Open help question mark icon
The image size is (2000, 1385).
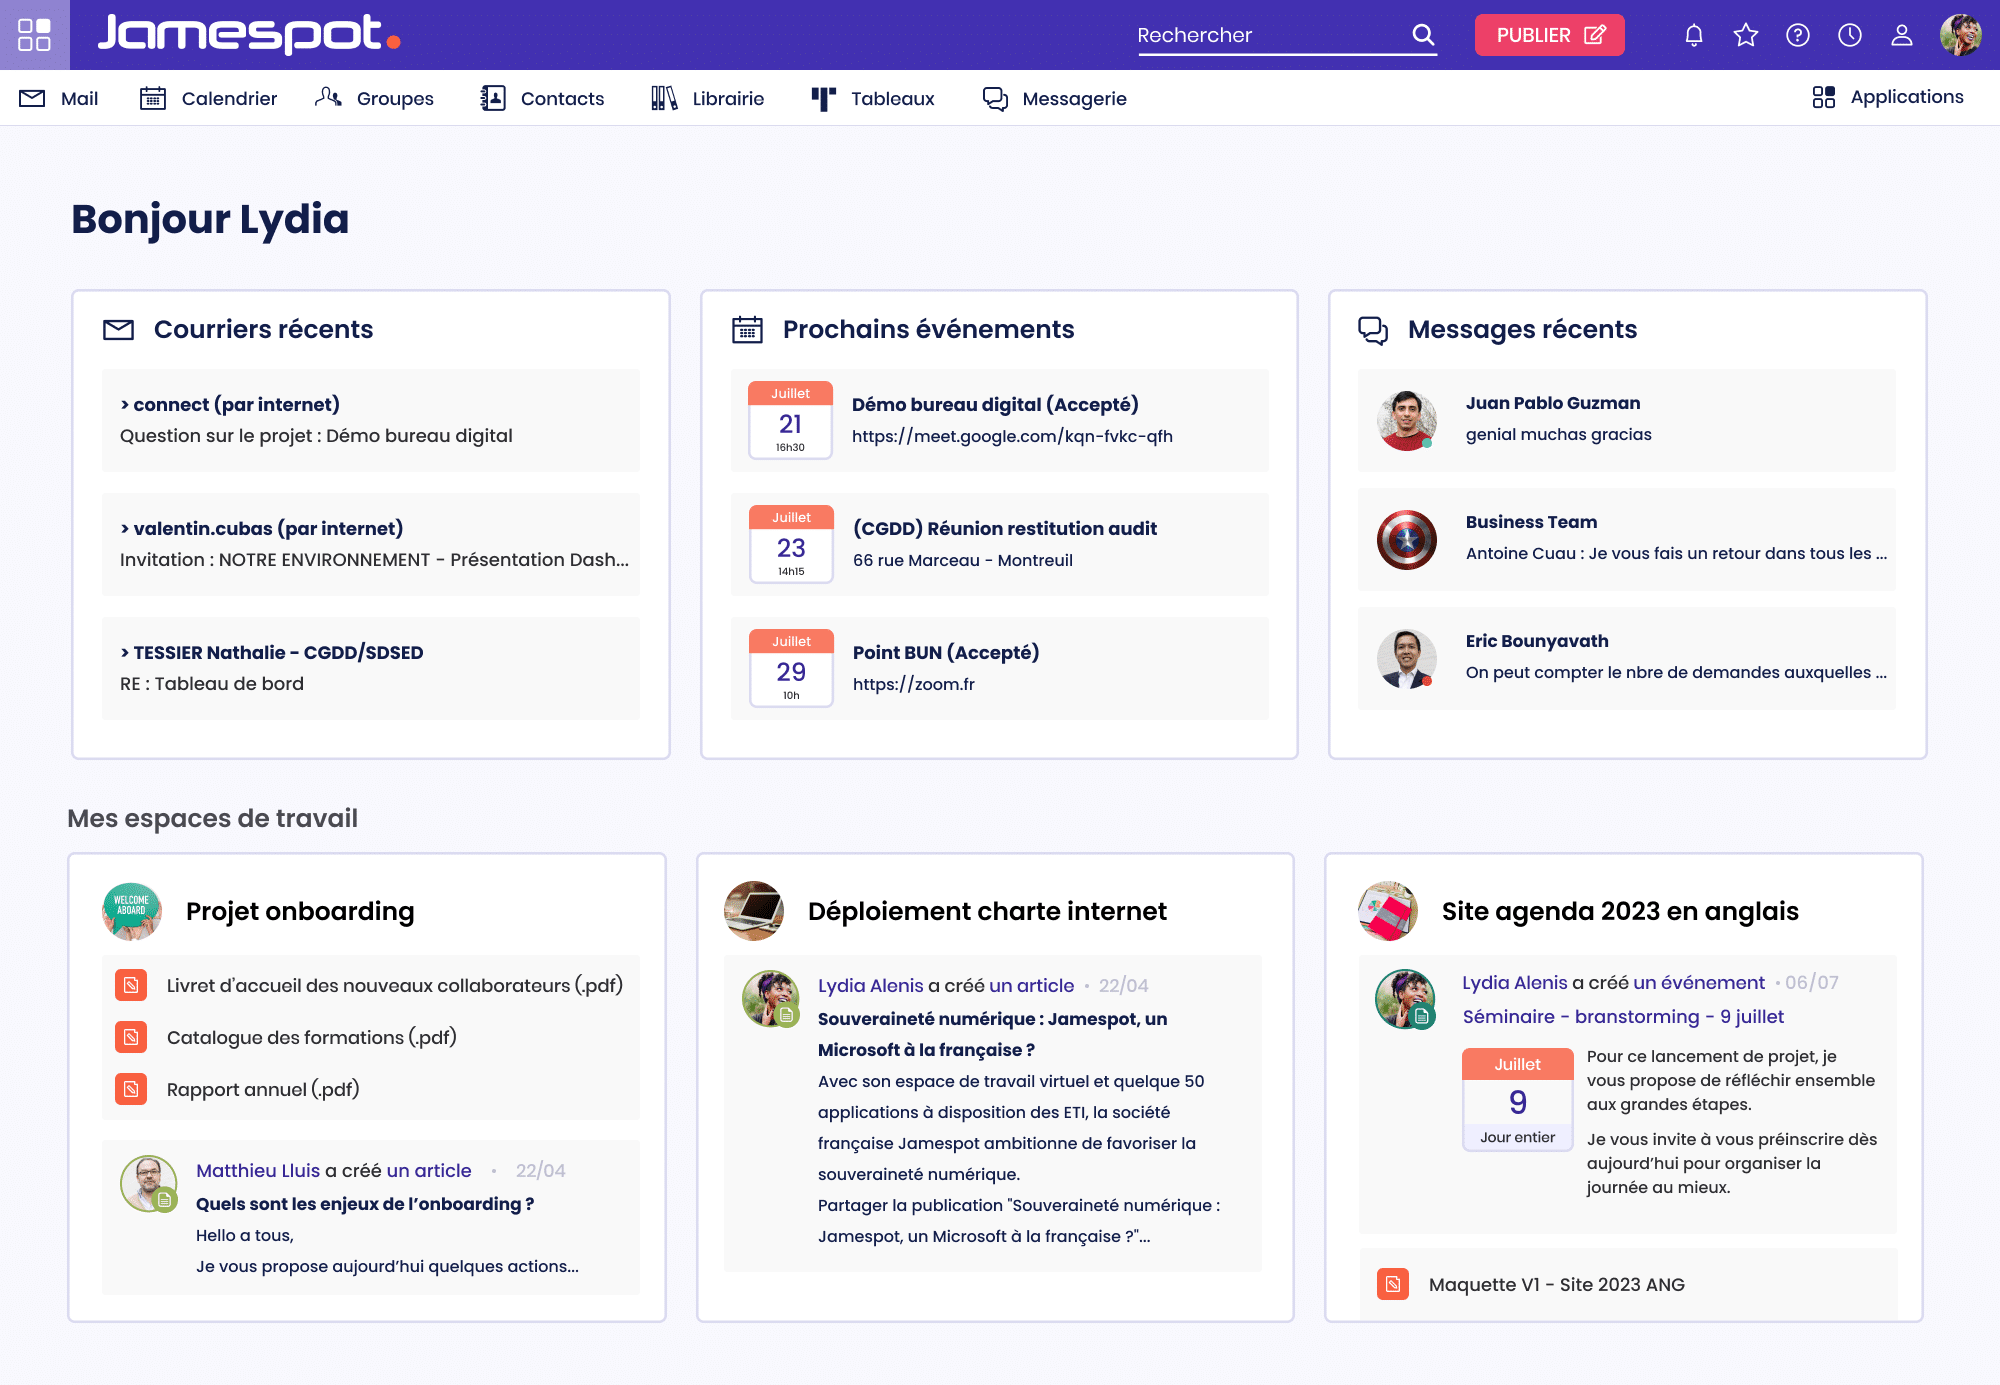(x=1798, y=35)
